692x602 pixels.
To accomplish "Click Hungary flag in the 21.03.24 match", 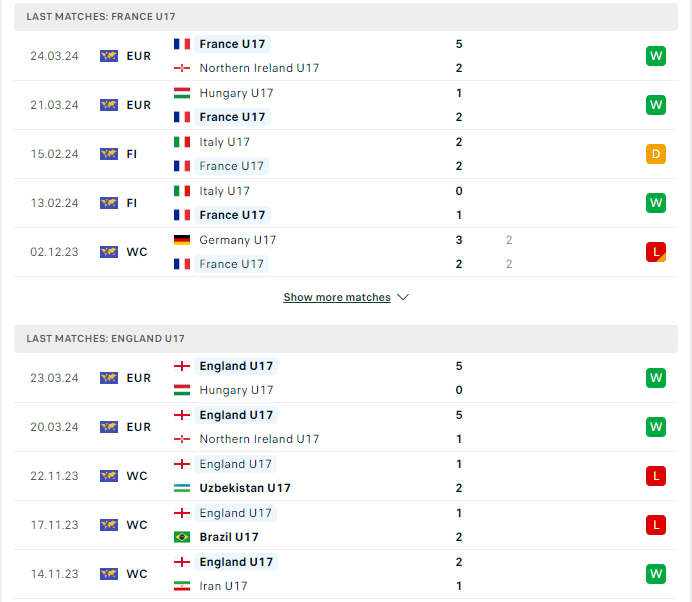I will click(182, 93).
